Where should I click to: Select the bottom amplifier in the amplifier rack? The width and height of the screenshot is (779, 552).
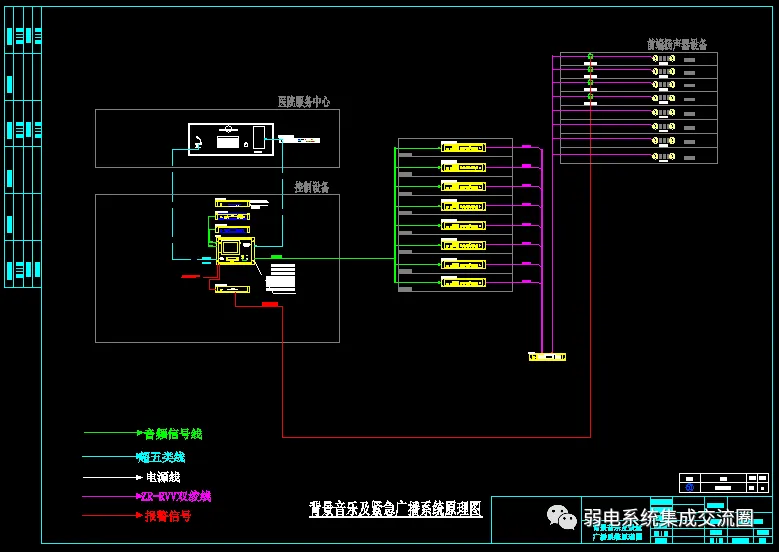click(463, 282)
